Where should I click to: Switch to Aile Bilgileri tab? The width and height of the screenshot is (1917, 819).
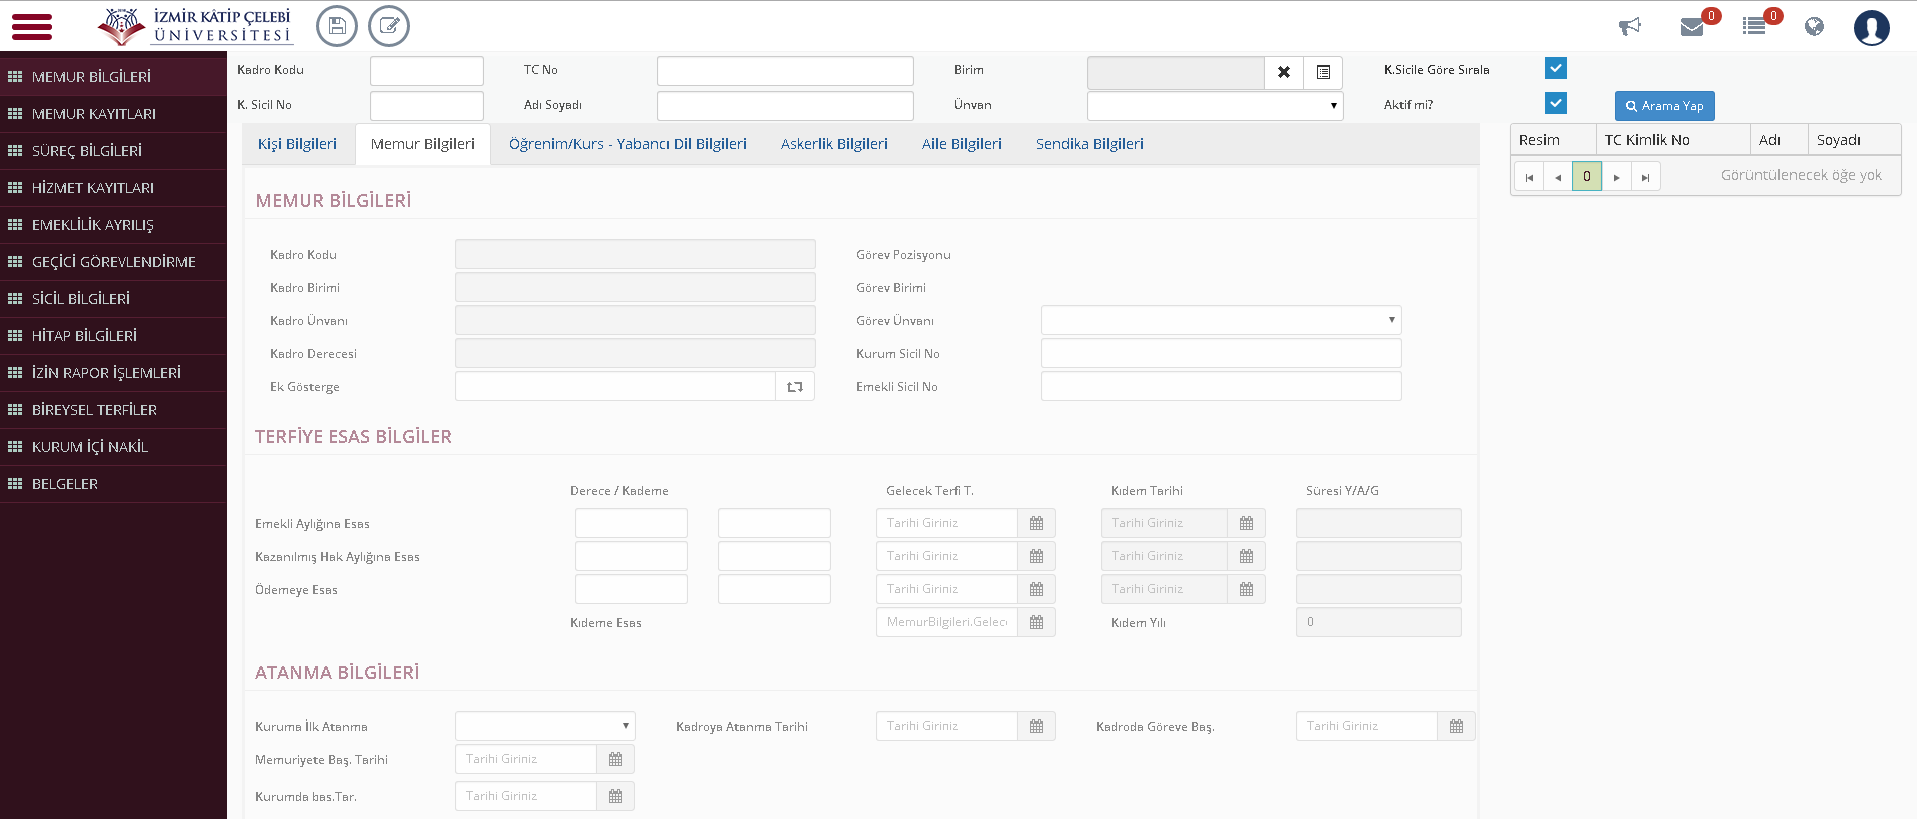pos(962,144)
